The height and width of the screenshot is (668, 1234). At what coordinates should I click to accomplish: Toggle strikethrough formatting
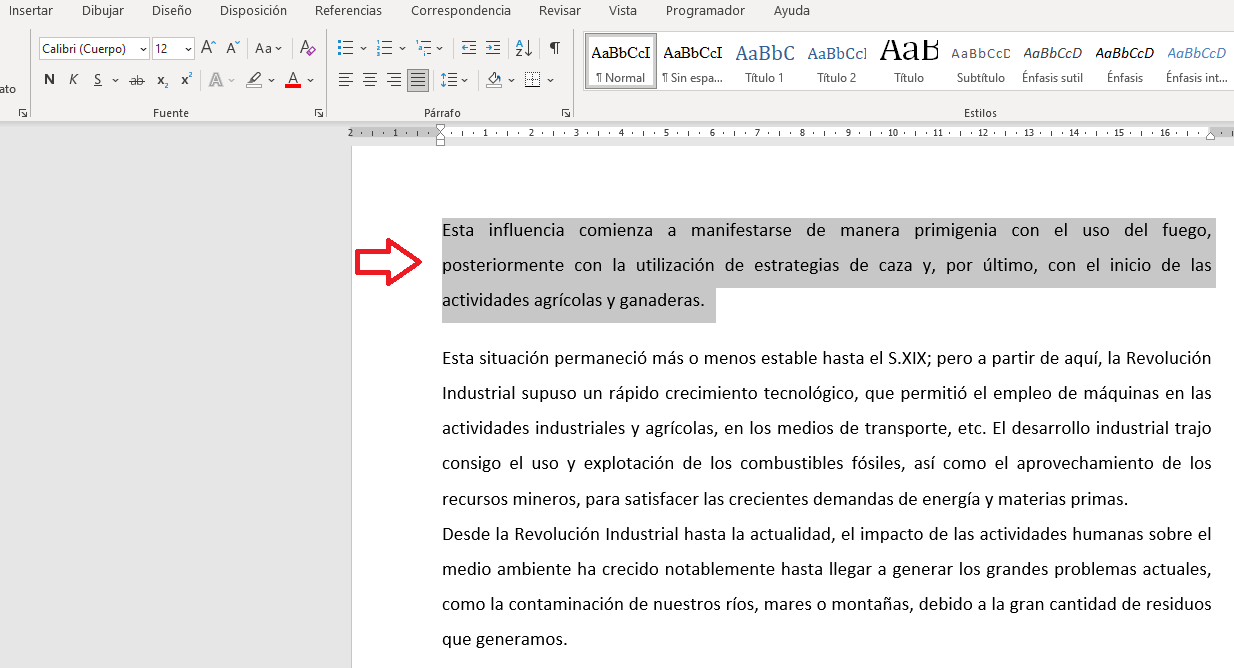137,80
